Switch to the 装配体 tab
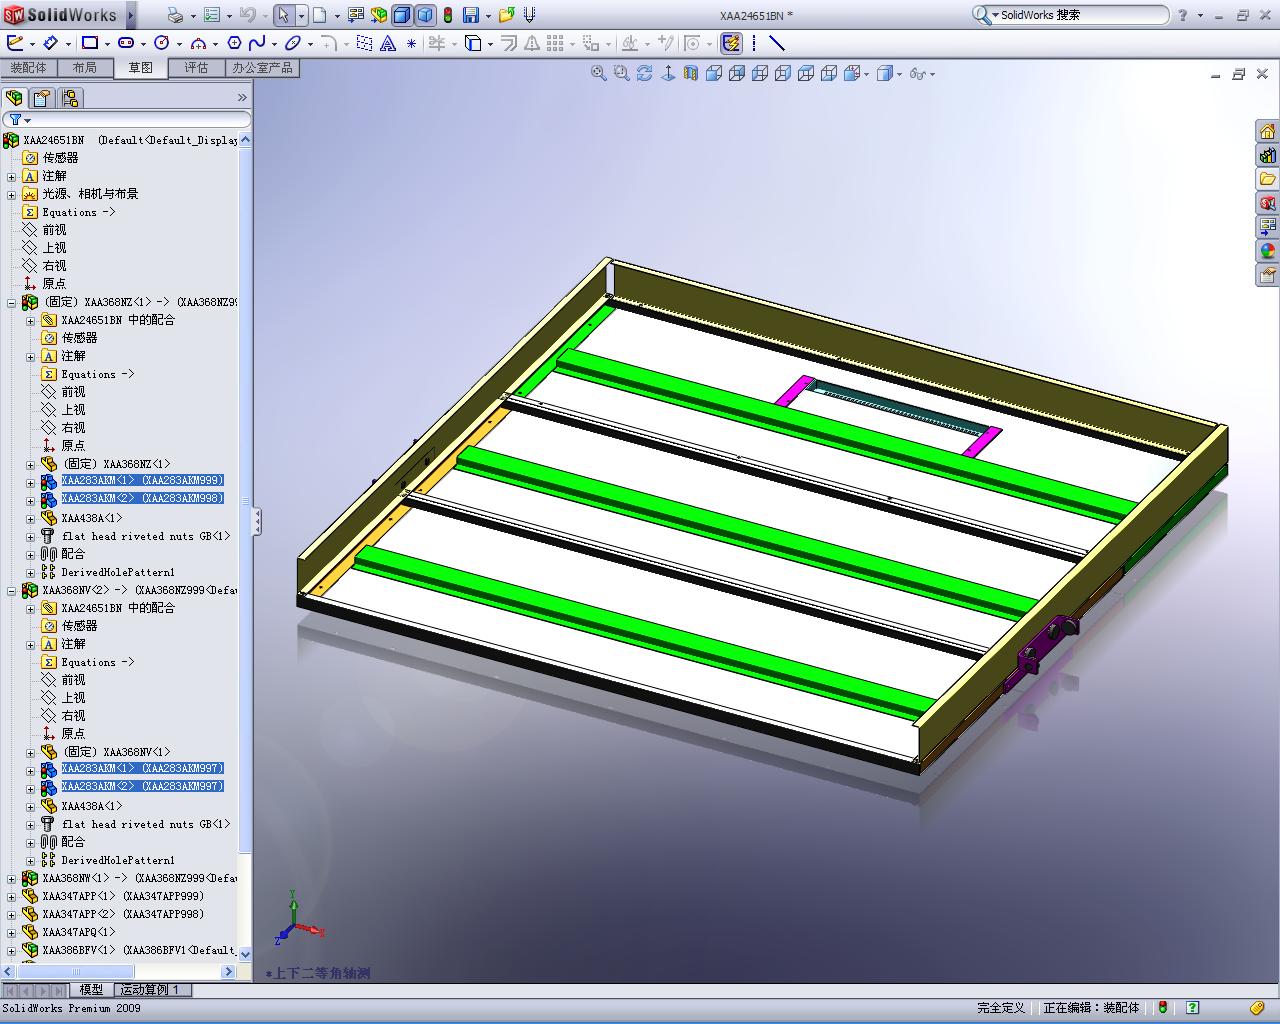Viewport: 1280px width, 1024px height. [28, 68]
